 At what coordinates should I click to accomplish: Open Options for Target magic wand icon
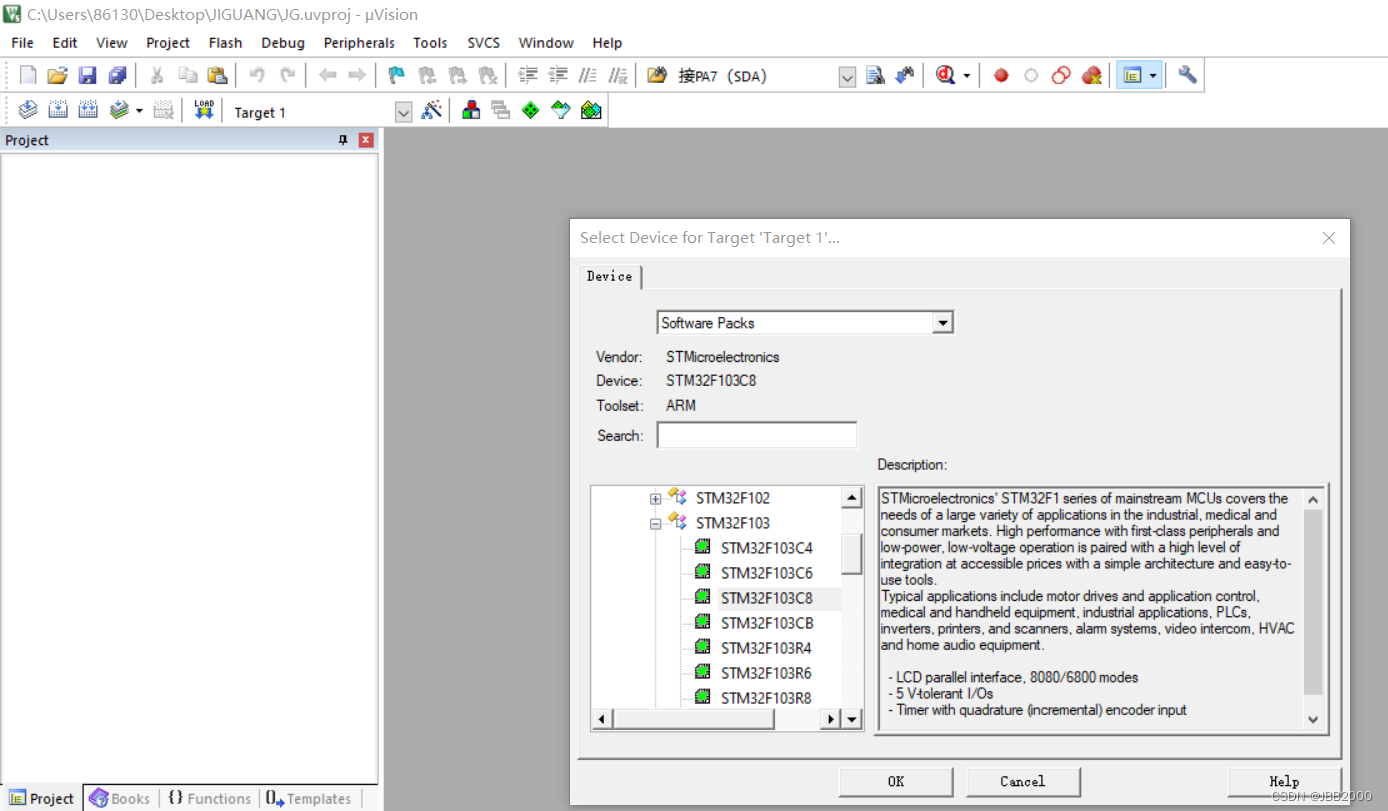(431, 110)
